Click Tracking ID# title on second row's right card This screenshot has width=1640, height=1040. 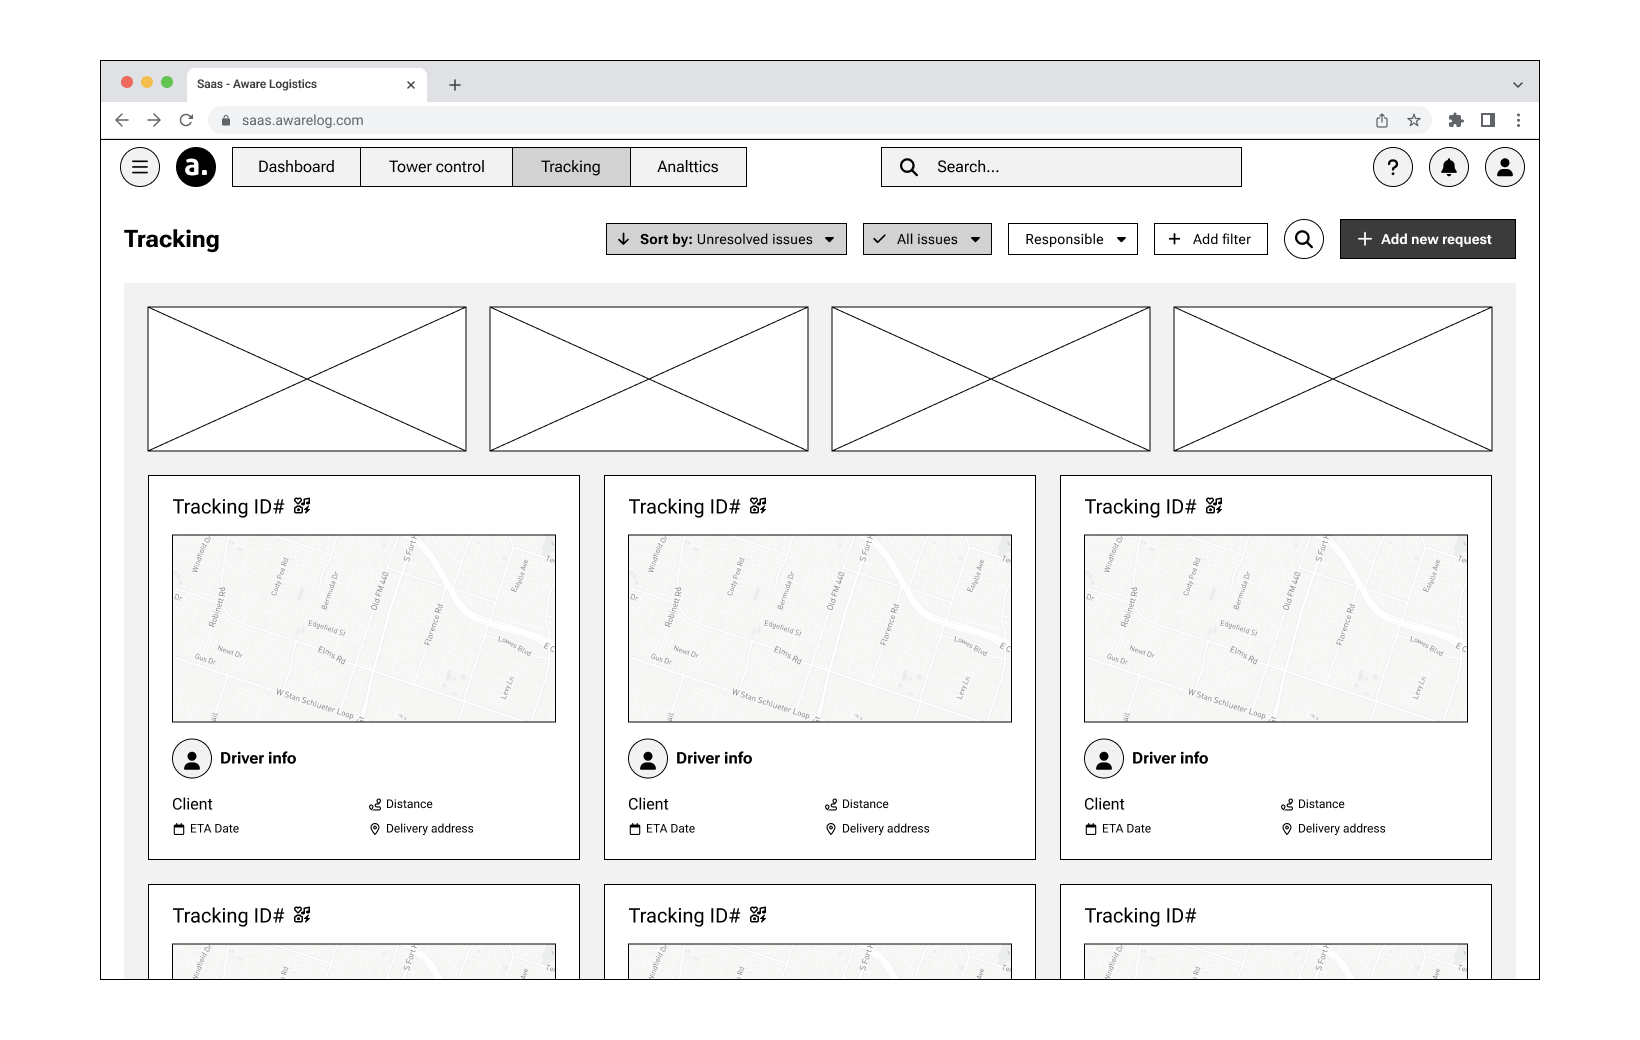(1140, 916)
